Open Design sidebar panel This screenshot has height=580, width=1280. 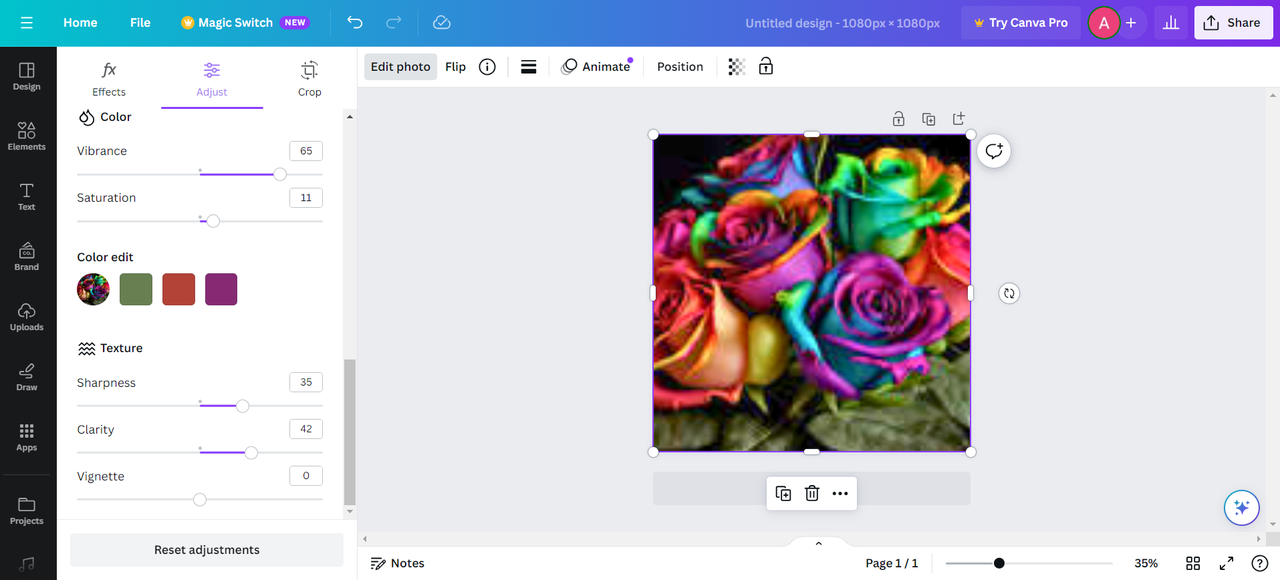27,76
